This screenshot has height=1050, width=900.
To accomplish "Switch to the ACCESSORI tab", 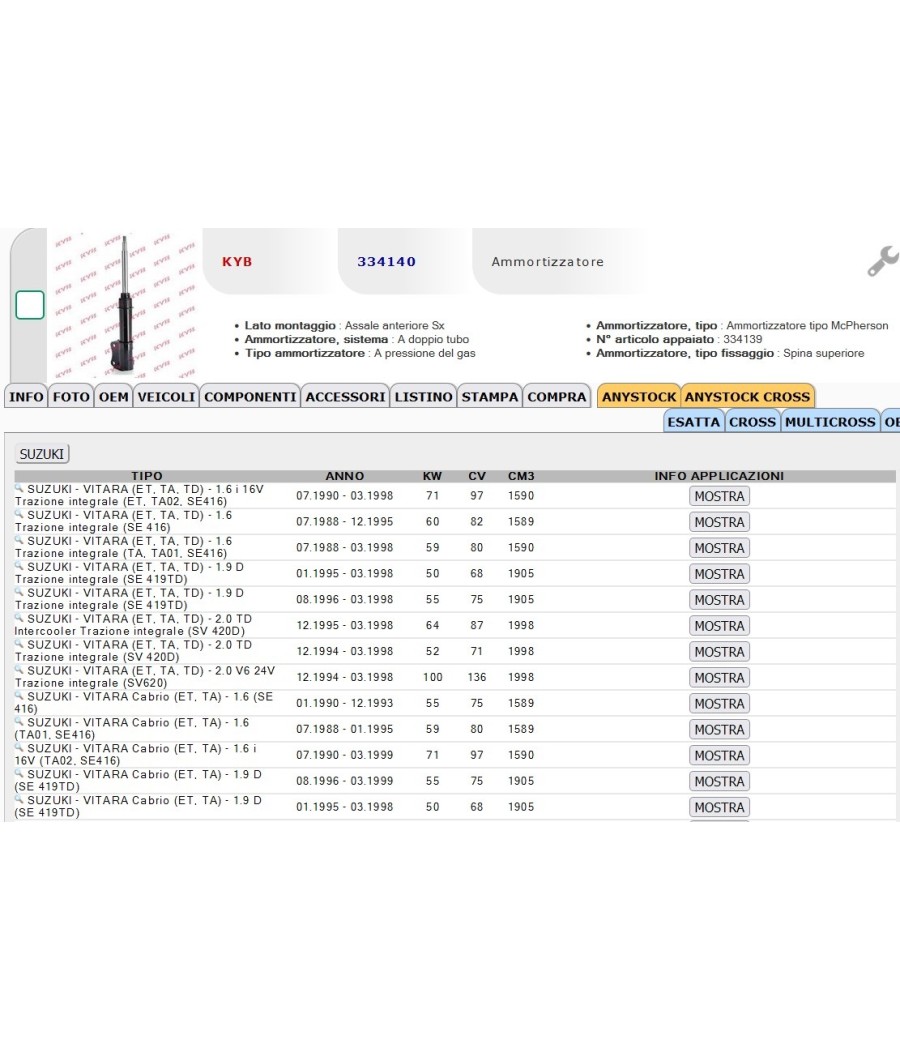I will point(346,396).
